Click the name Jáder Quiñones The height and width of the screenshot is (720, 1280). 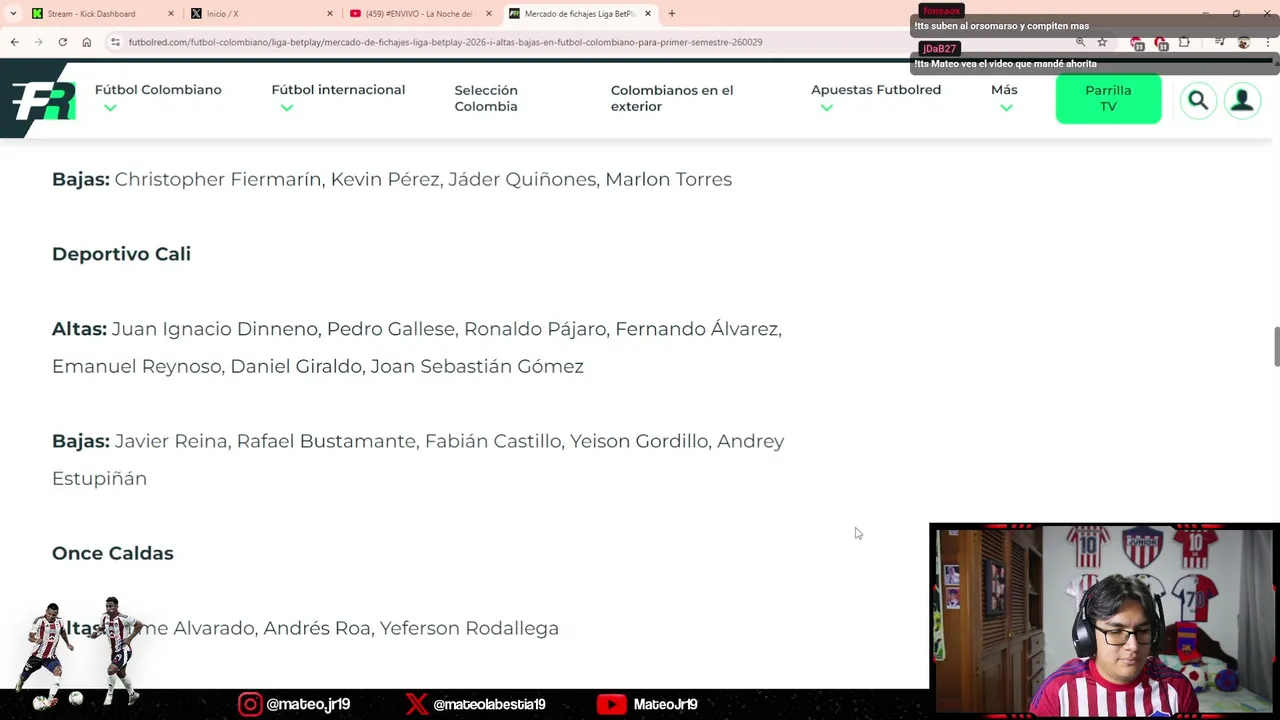522,179
